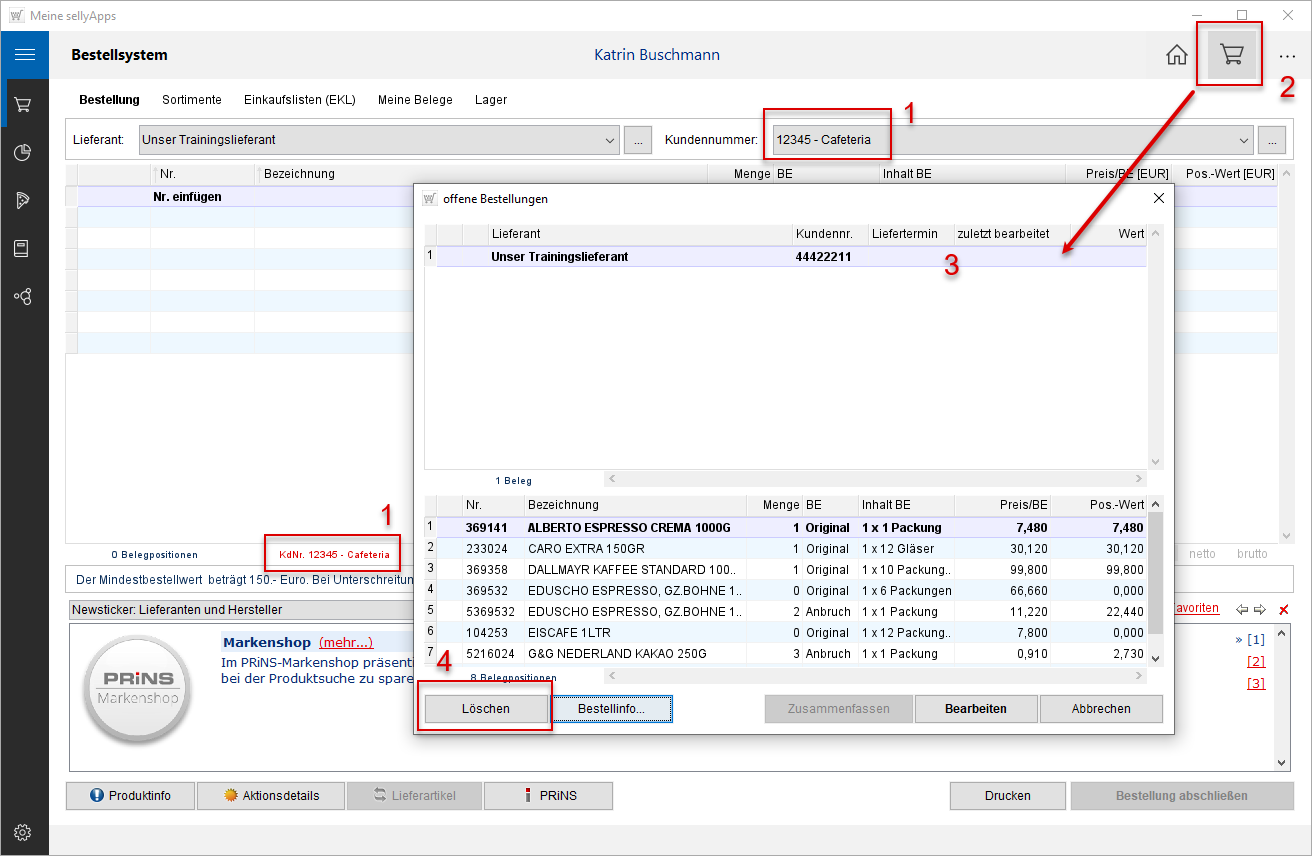This screenshot has width=1312, height=856.
Task: Open the Einkaufslisten (EKL) tab
Action: 299,100
